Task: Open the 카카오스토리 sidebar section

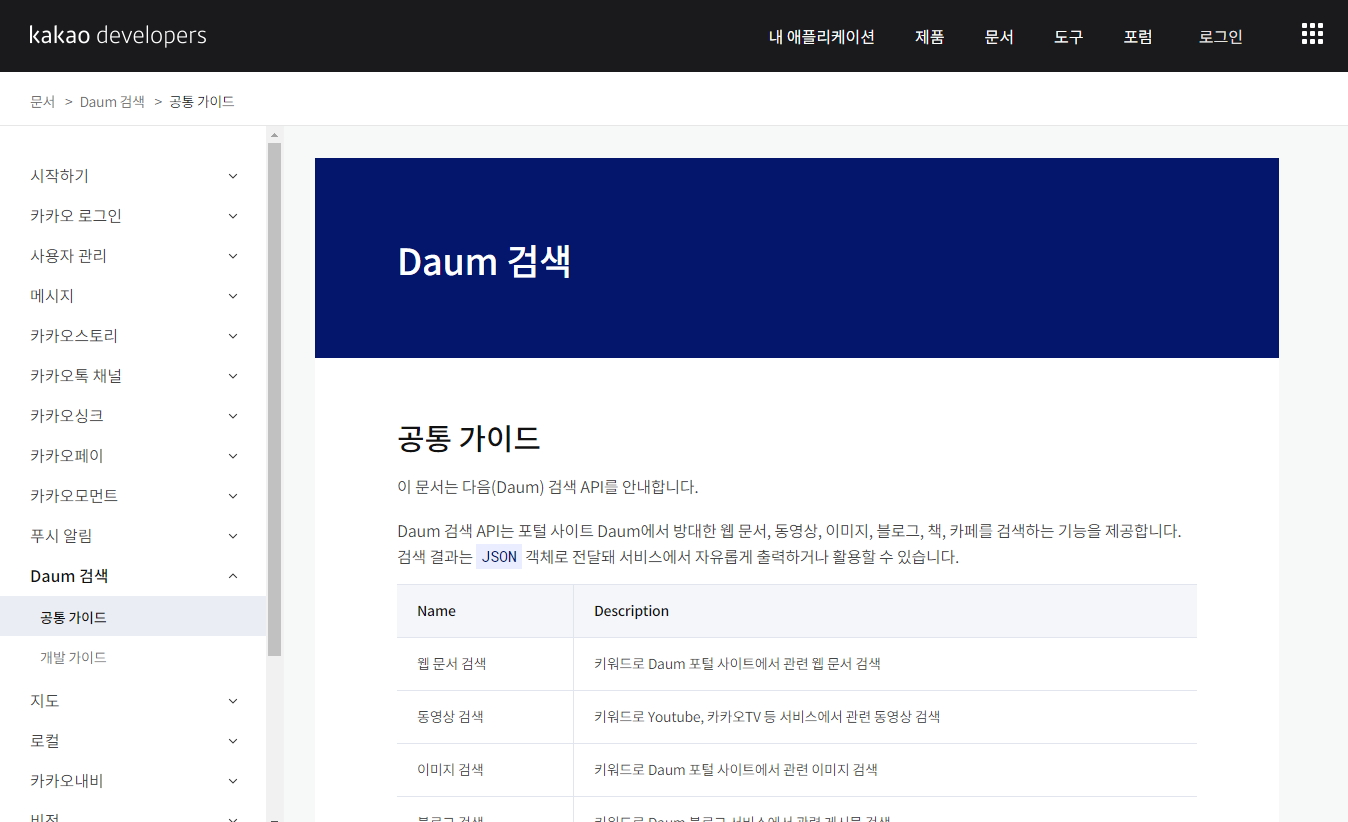Action: click(74, 336)
